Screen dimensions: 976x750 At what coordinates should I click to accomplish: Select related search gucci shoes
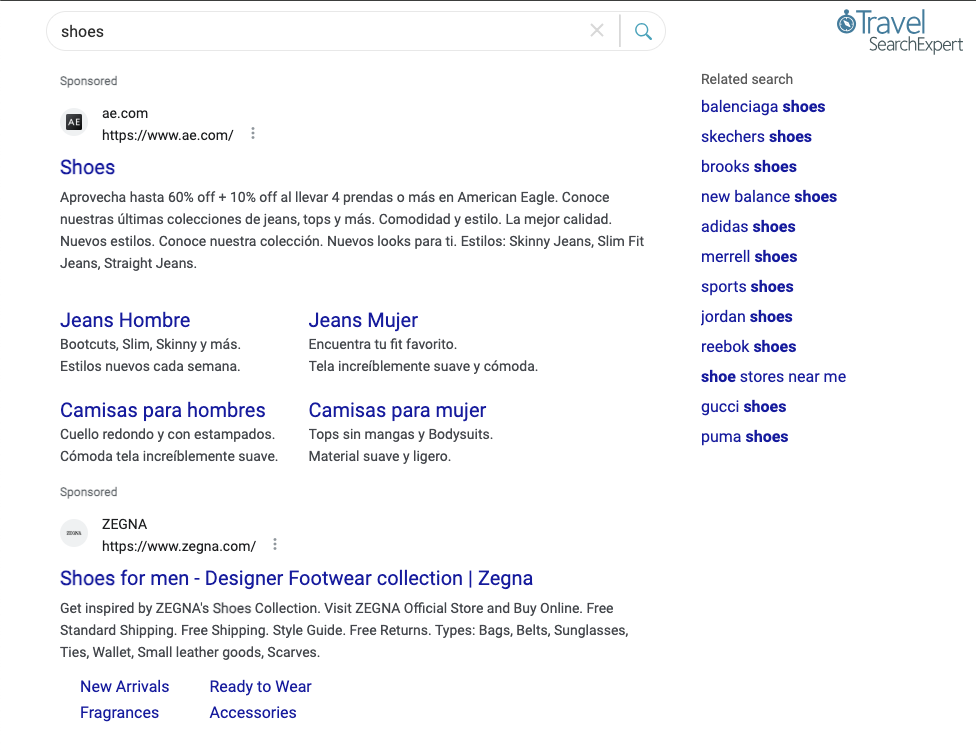(x=744, y=406)
